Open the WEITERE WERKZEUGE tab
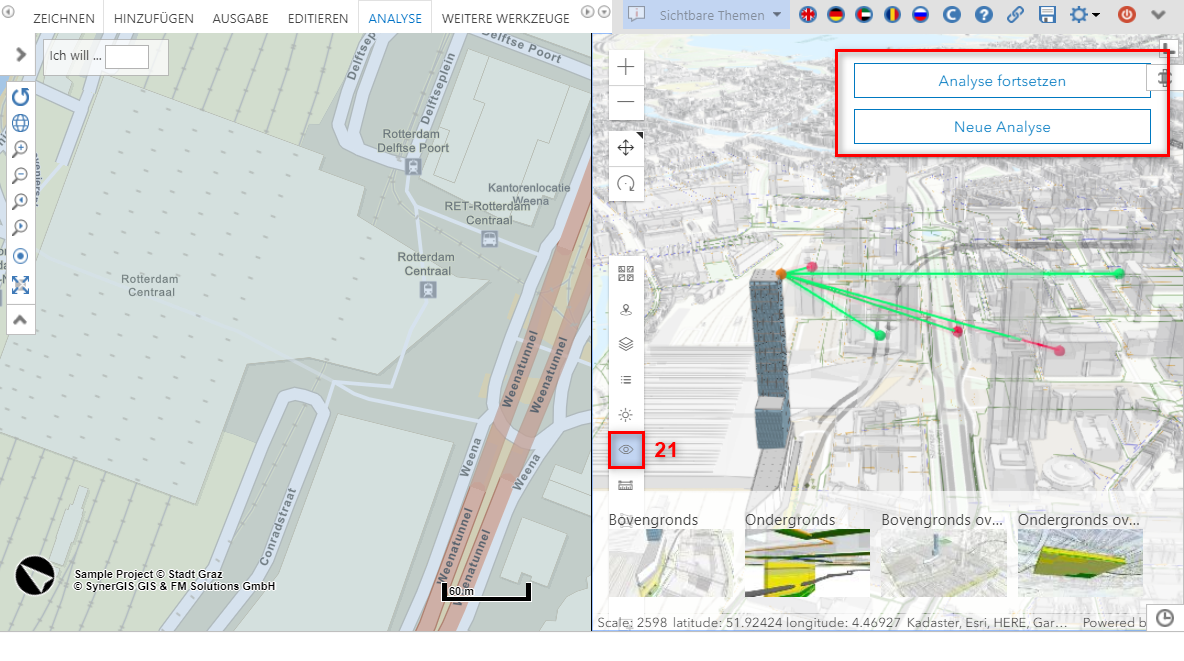This screenshot has height=661, width=1184. 505,18
